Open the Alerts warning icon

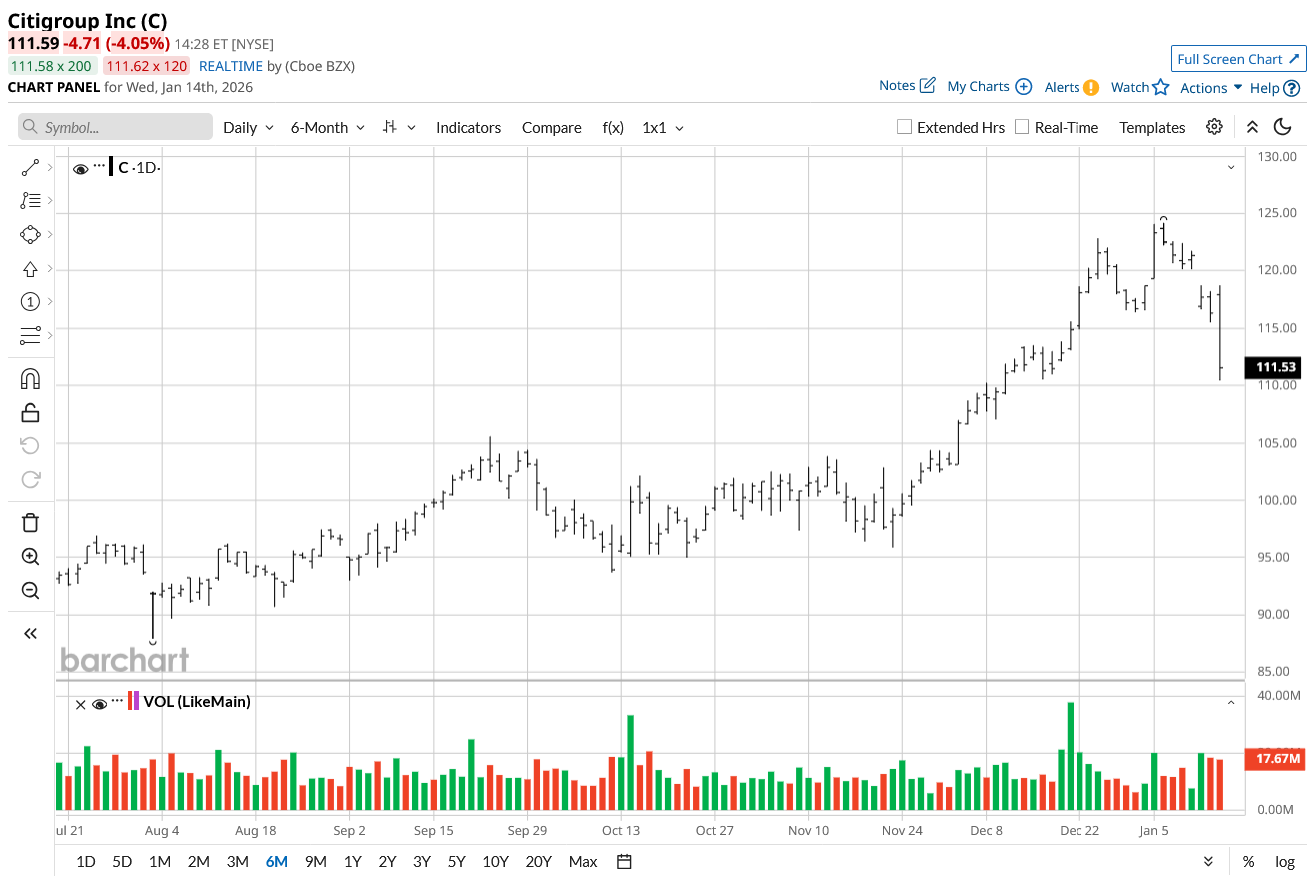pos(1091,87)
